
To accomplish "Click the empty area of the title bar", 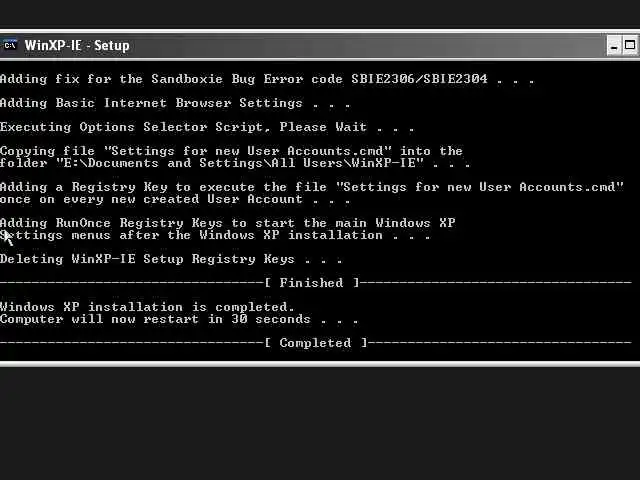I will [367, 45].
